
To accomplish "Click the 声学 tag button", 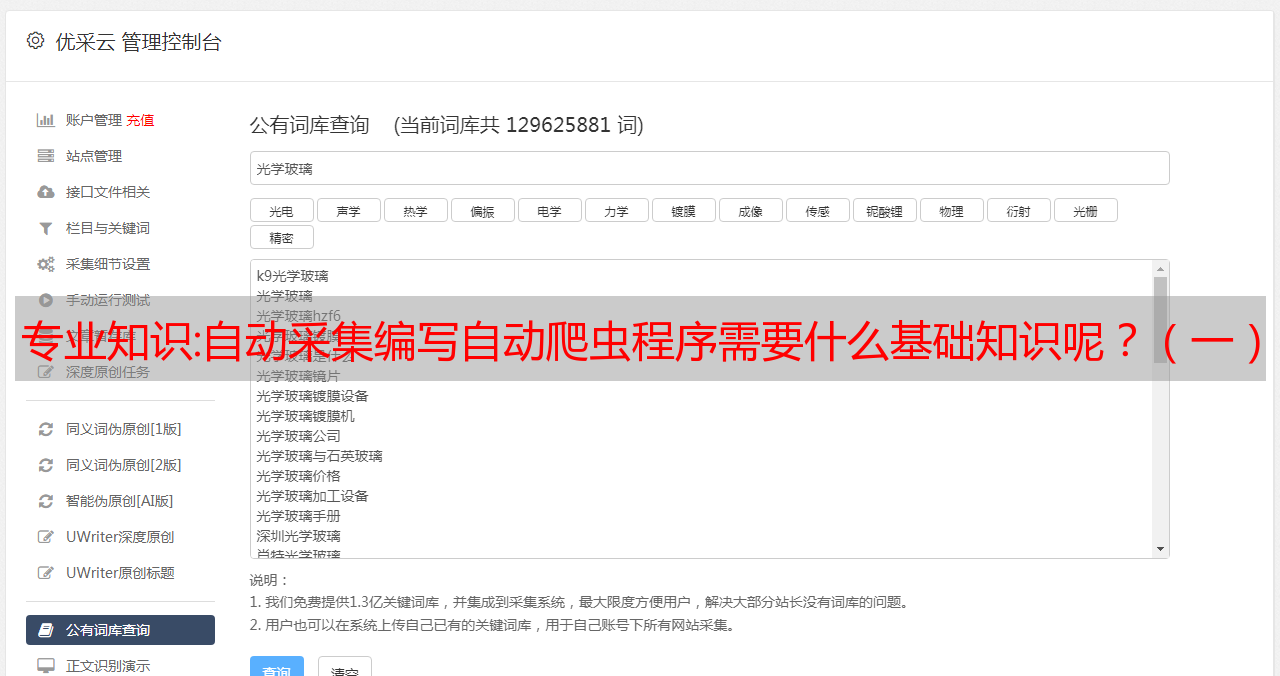I will (x=348, y=210).
